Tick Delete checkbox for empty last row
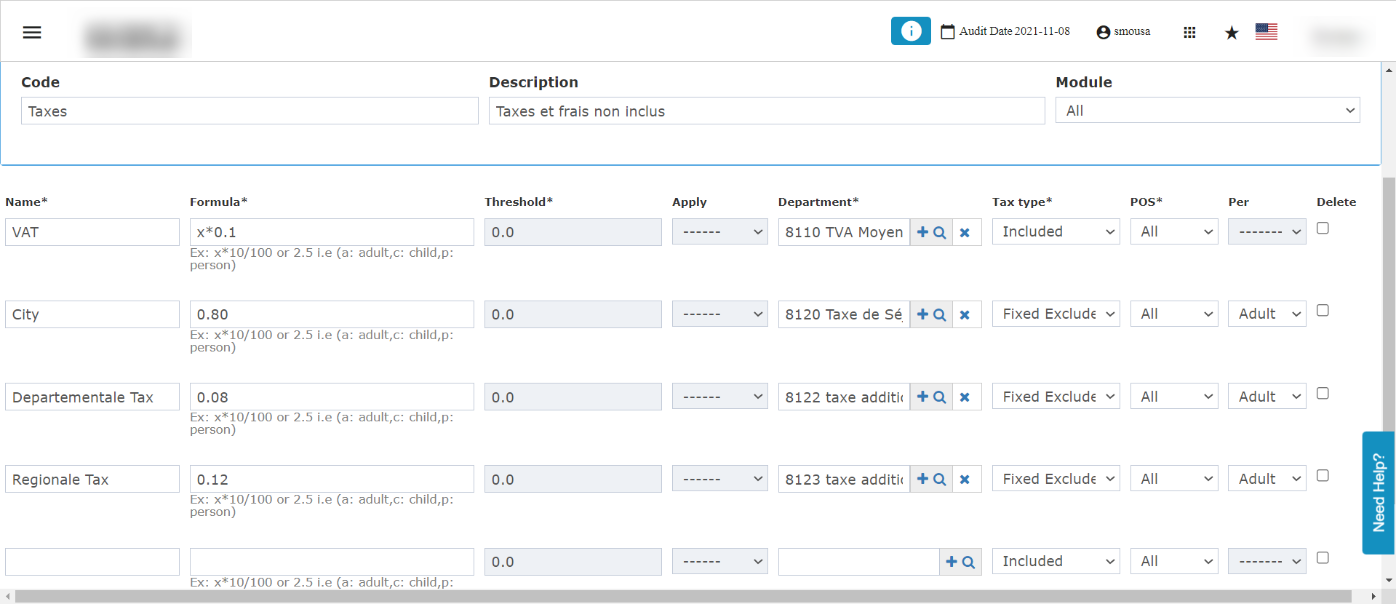This screenshot has width=1396, height=604. pyautogui.click(x=1323, y=557)
